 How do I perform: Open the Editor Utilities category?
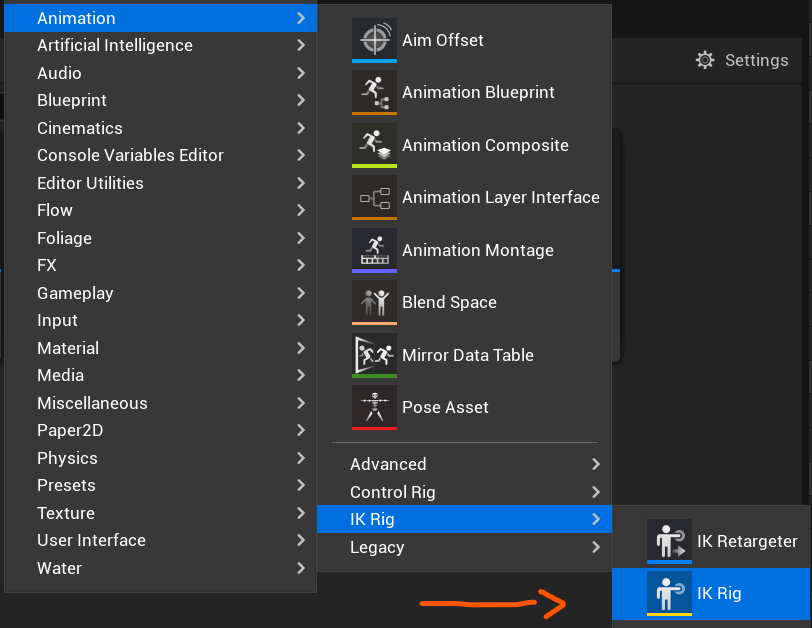pyautogui.click(x=160, y=183)
